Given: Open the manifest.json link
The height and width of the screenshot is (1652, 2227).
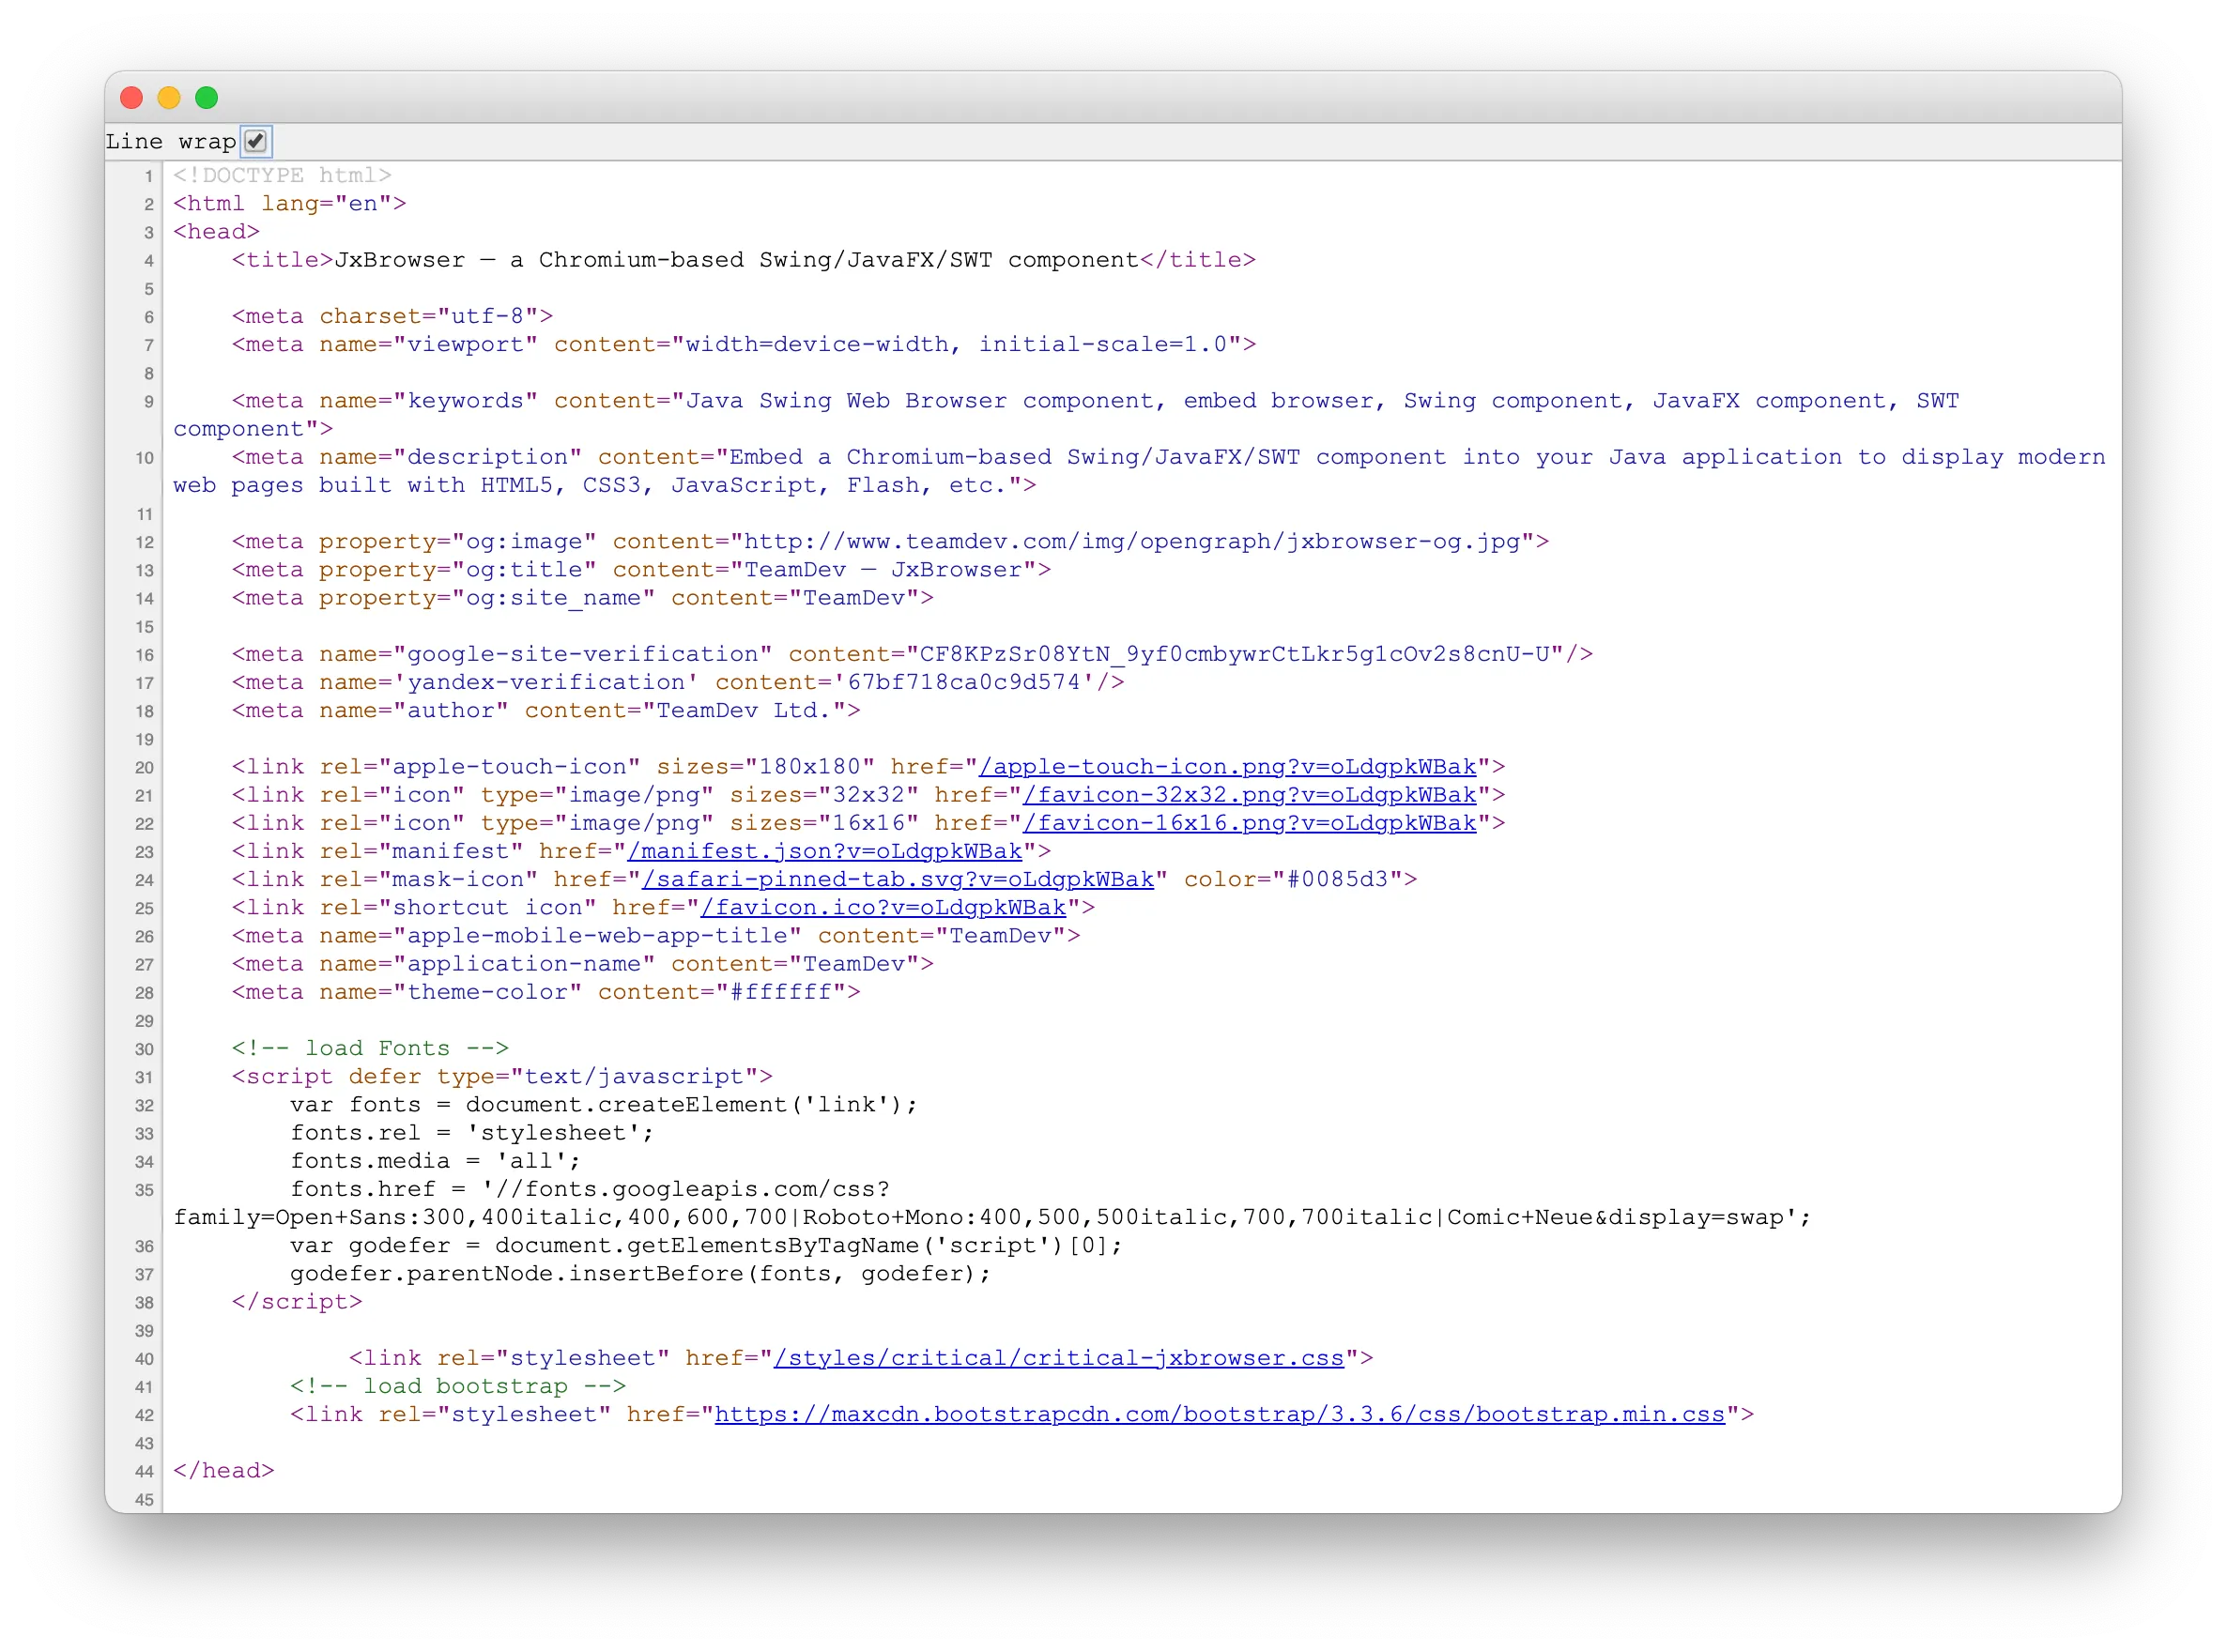Looking at the screenshot, I should click(x=825, y=851).
